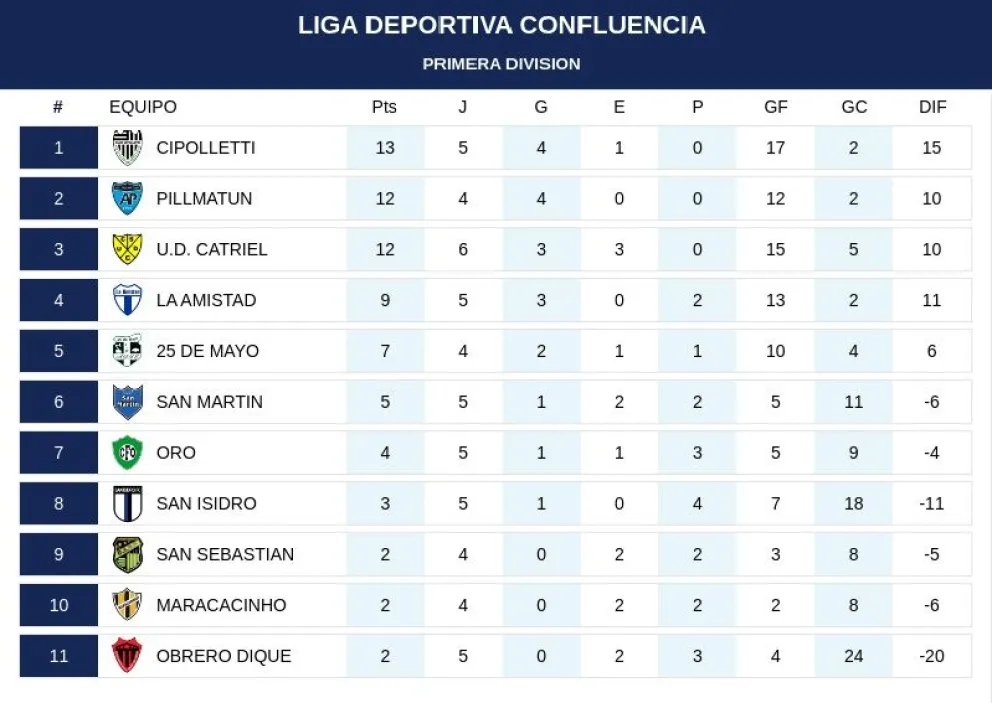Click the LA AMISTAD team name
The height and width of the screenshot is (703, 992).
[x=206, y=300]
